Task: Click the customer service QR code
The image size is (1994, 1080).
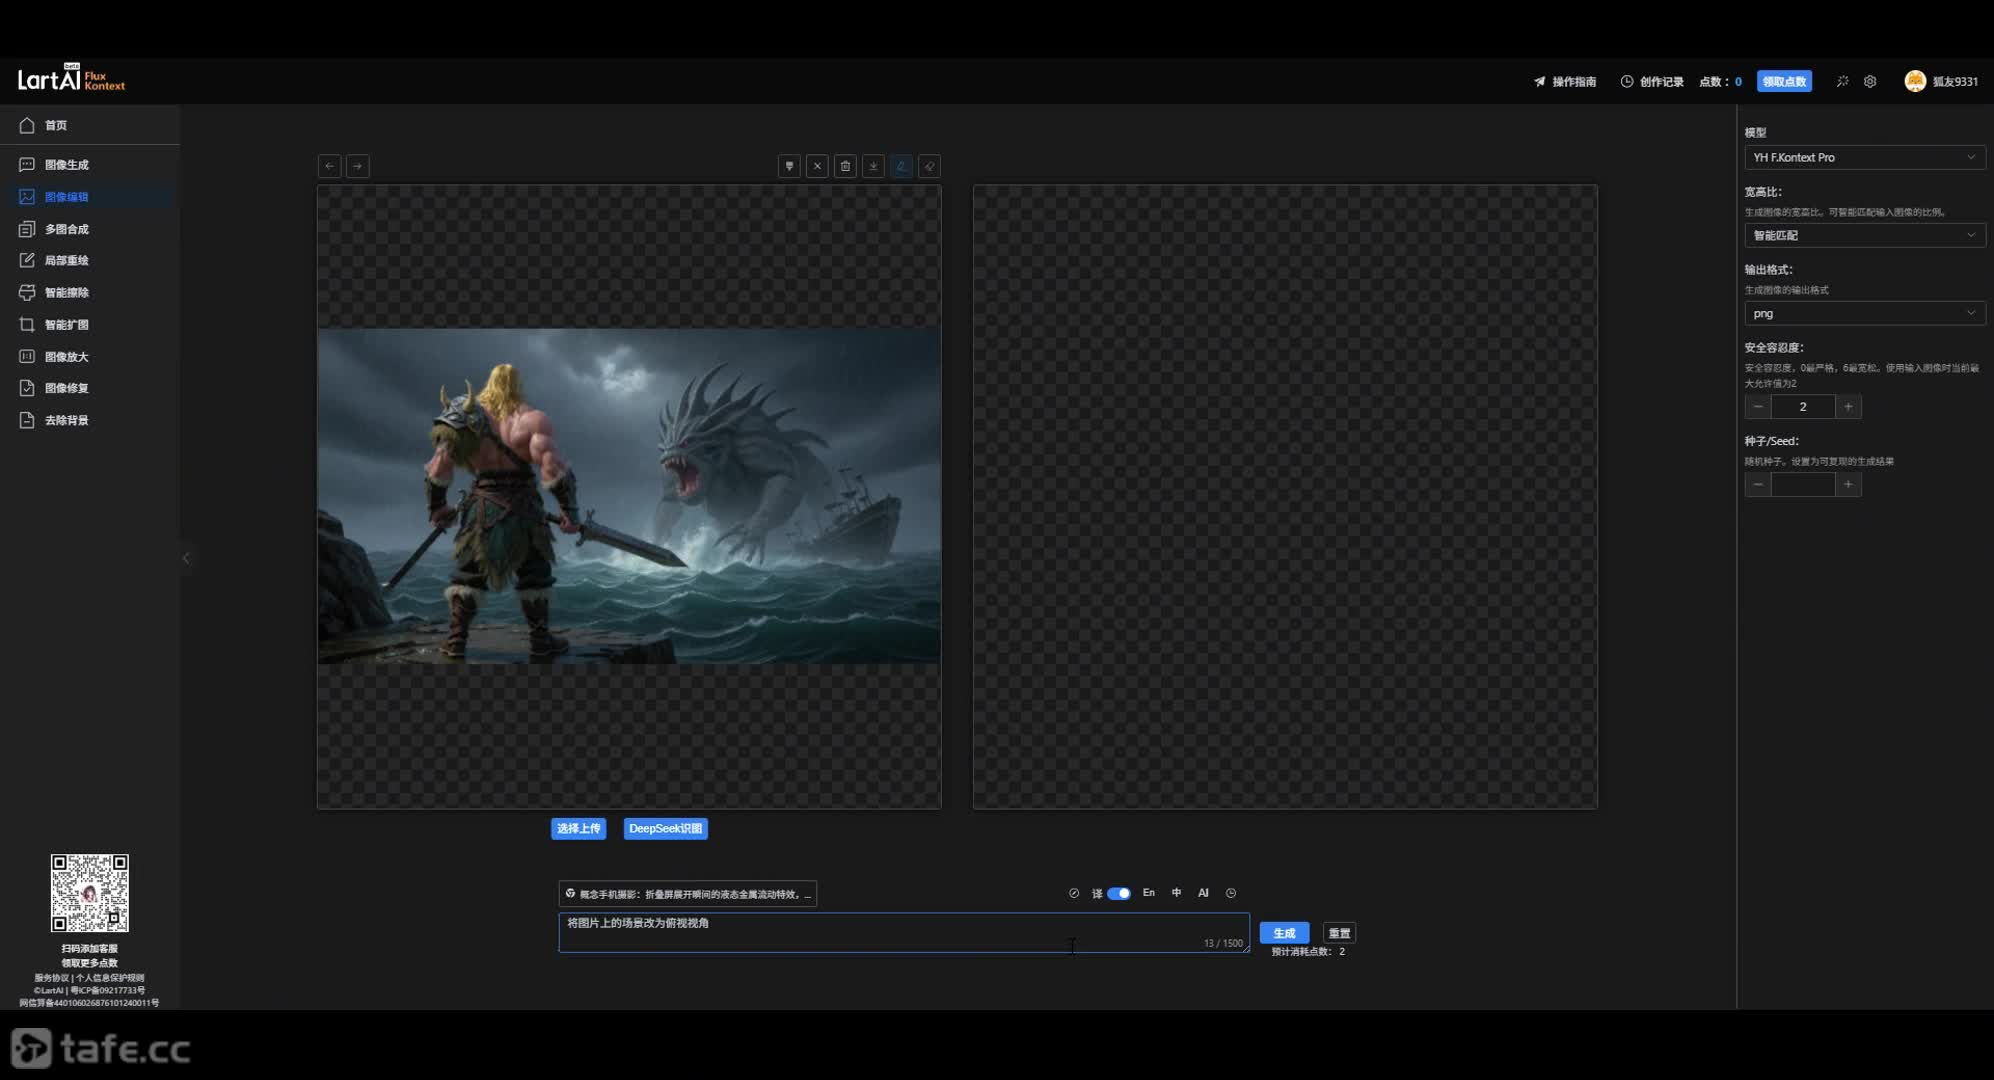Action: (90, 893)
